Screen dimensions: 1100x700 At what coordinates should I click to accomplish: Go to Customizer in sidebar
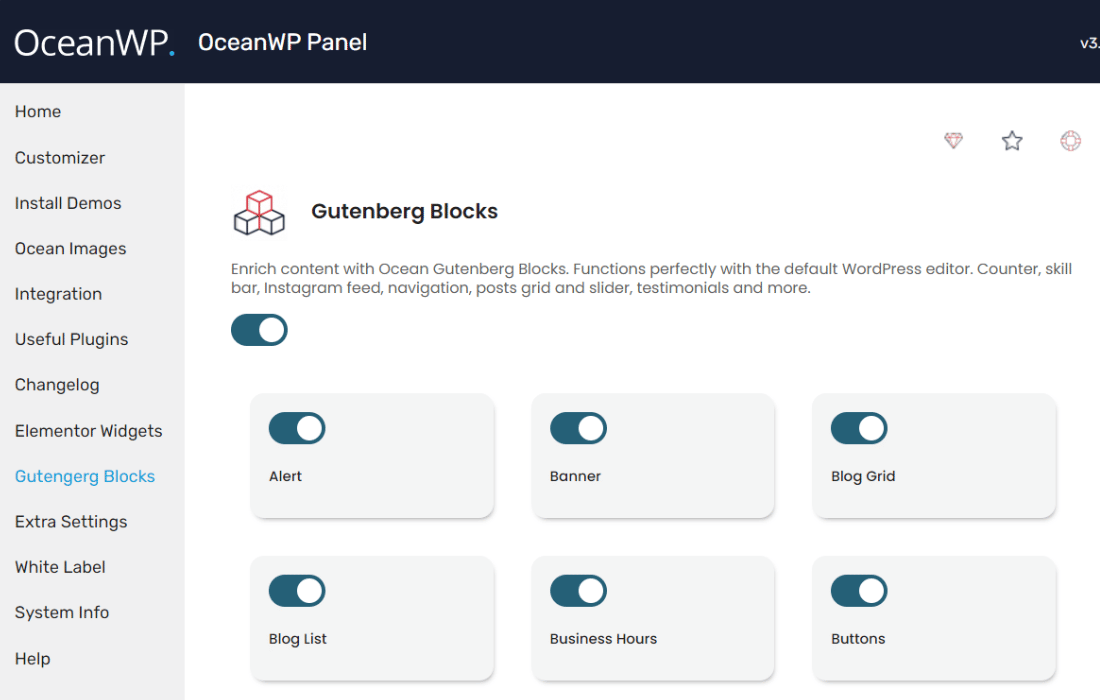pyautogui.click(x=60, y=158)
